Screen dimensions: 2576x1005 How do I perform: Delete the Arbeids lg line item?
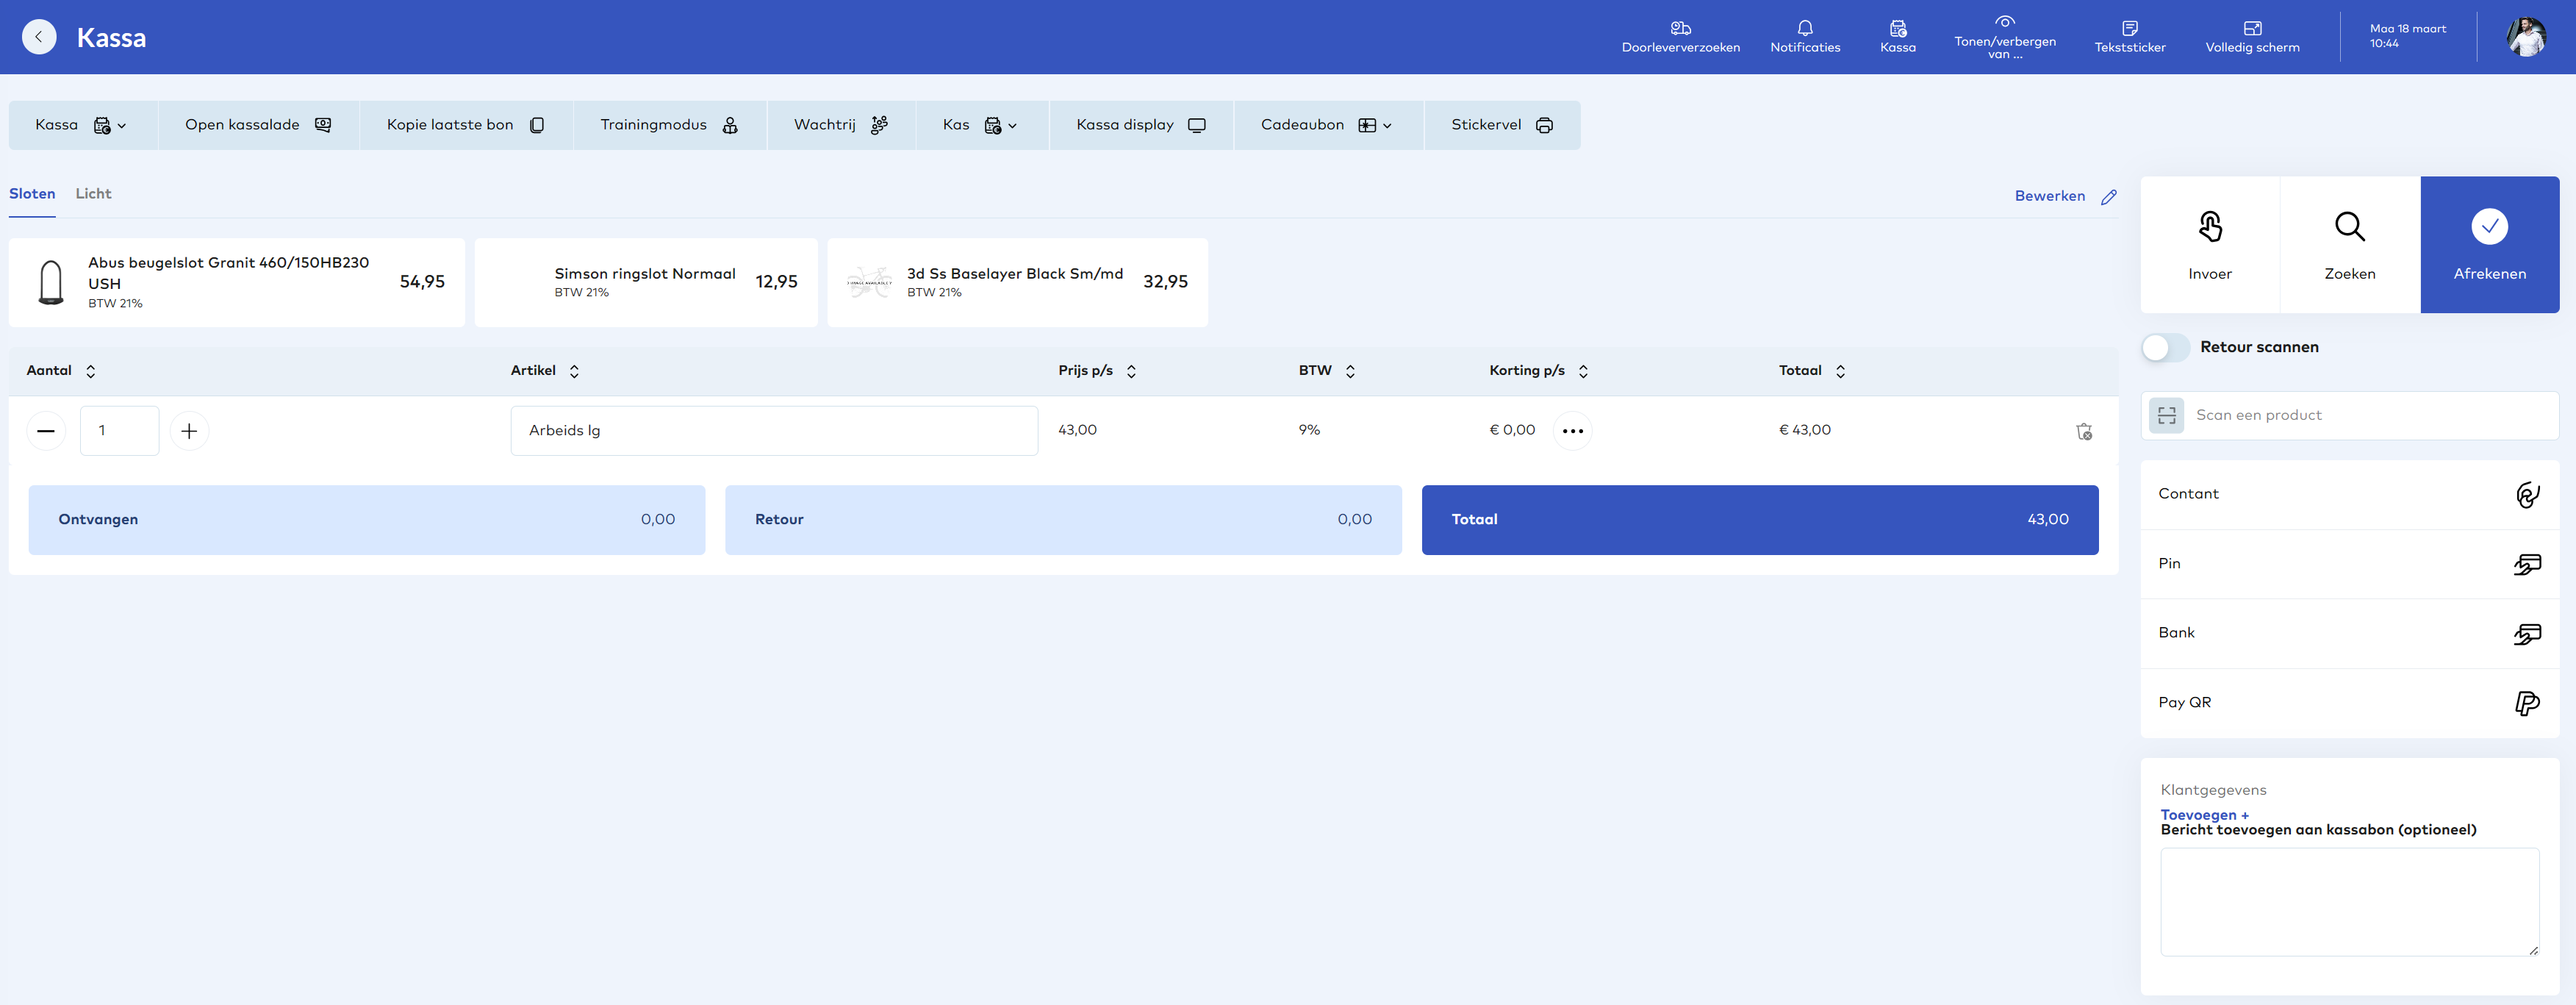pyautogui.click(x=2084, y=431)
